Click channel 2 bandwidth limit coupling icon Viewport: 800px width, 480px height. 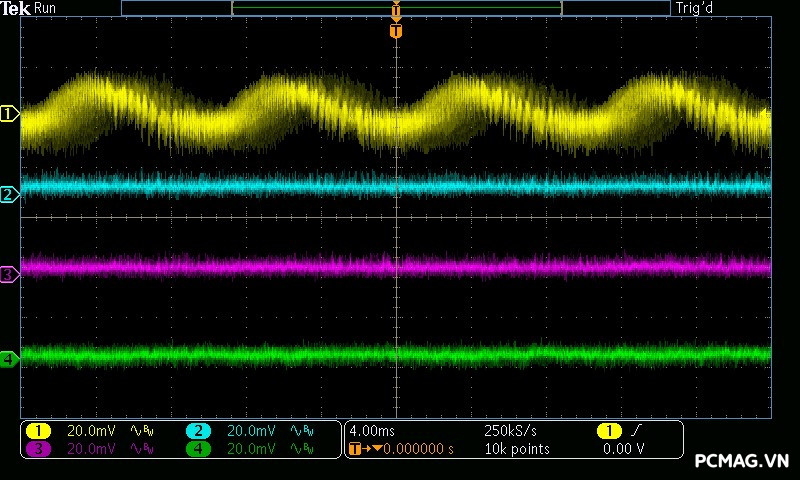point(301,431)
